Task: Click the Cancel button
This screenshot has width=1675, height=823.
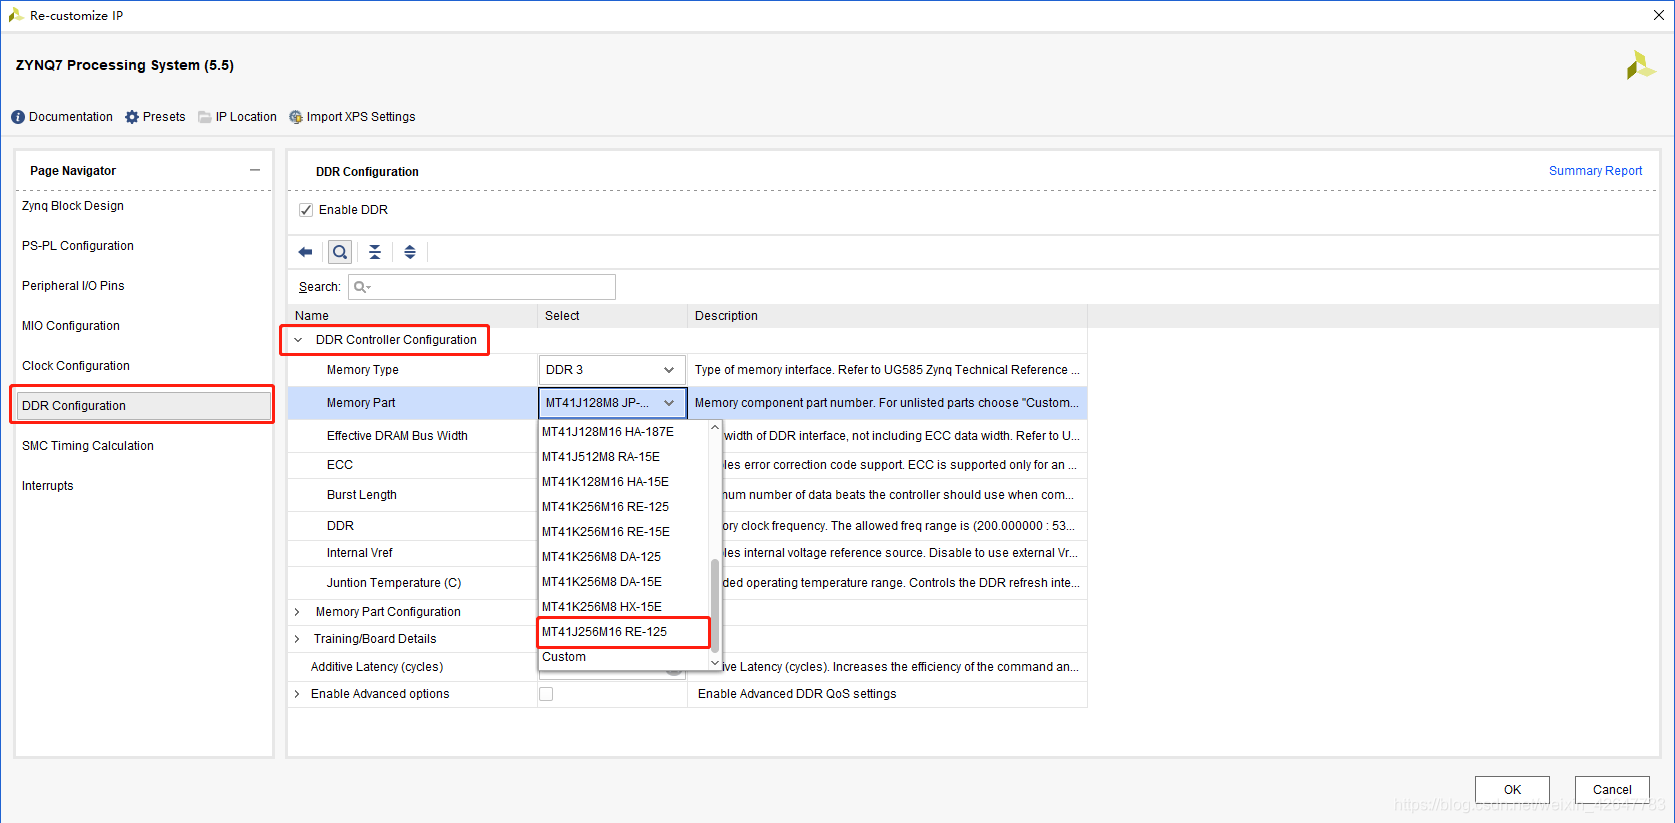Action: tap(1612, 790)
